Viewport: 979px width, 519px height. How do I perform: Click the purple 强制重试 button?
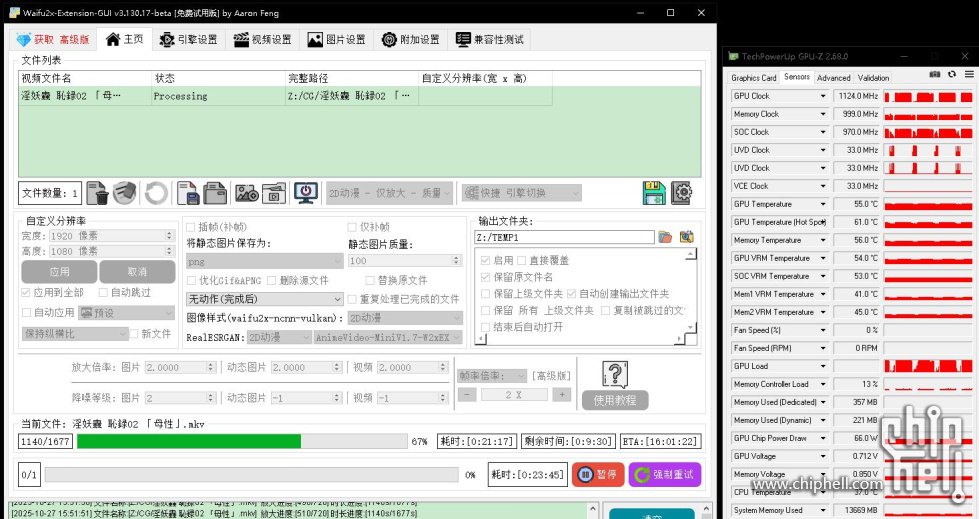[x=664, y=475]
